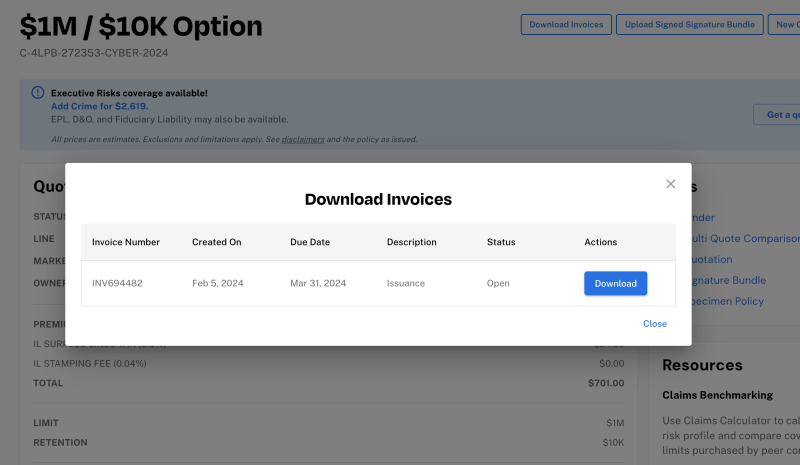Click the Created On column header

coord(217,242)
